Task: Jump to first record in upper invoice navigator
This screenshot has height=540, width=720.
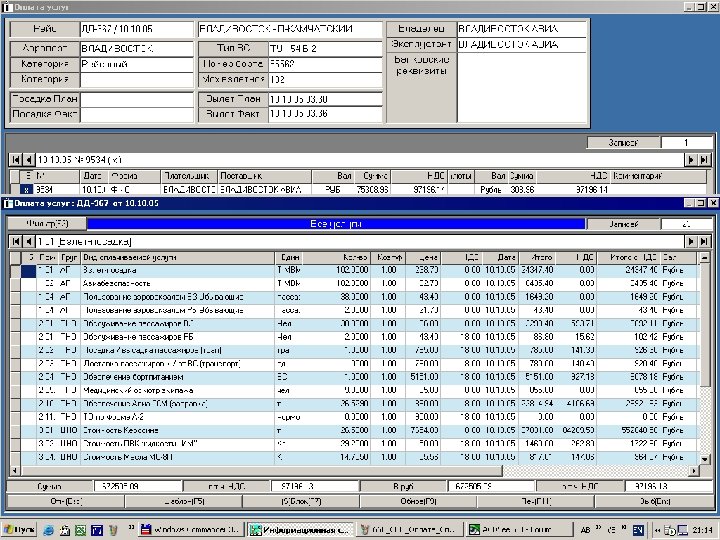Action: (15, 159)
